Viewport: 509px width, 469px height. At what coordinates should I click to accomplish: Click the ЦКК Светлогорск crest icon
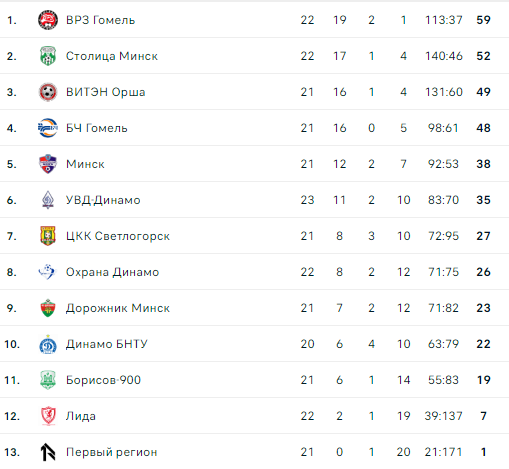click(x=48, y=236)
